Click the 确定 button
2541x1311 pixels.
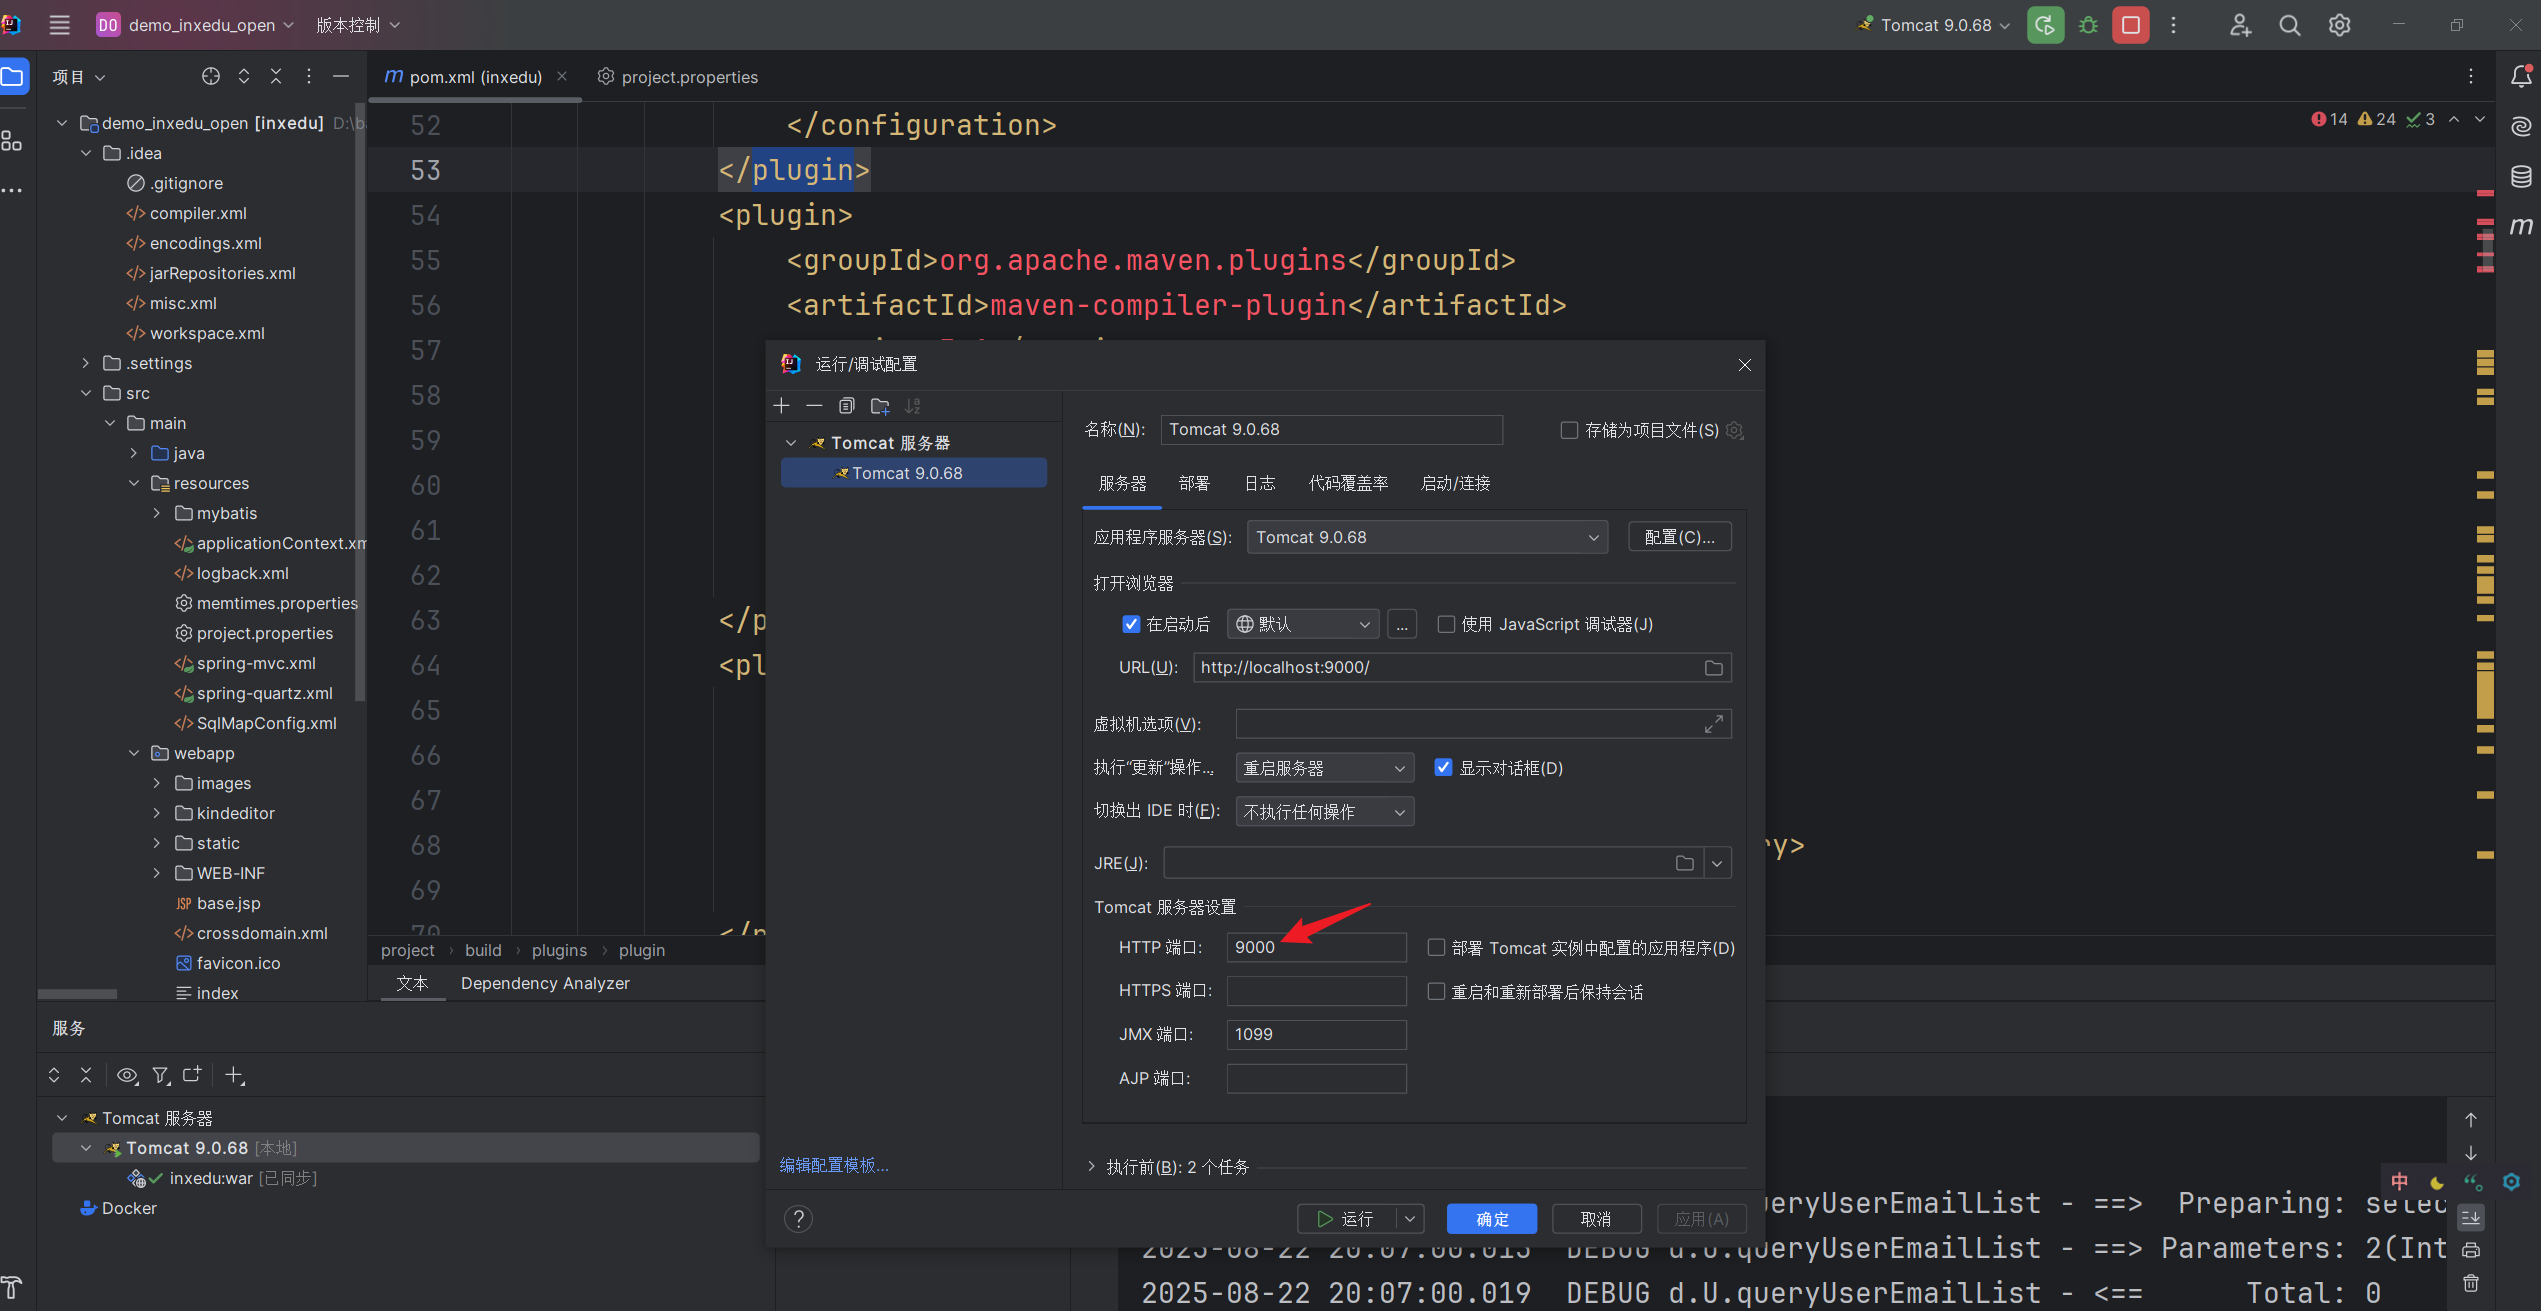click(x=1491, y=1219)
